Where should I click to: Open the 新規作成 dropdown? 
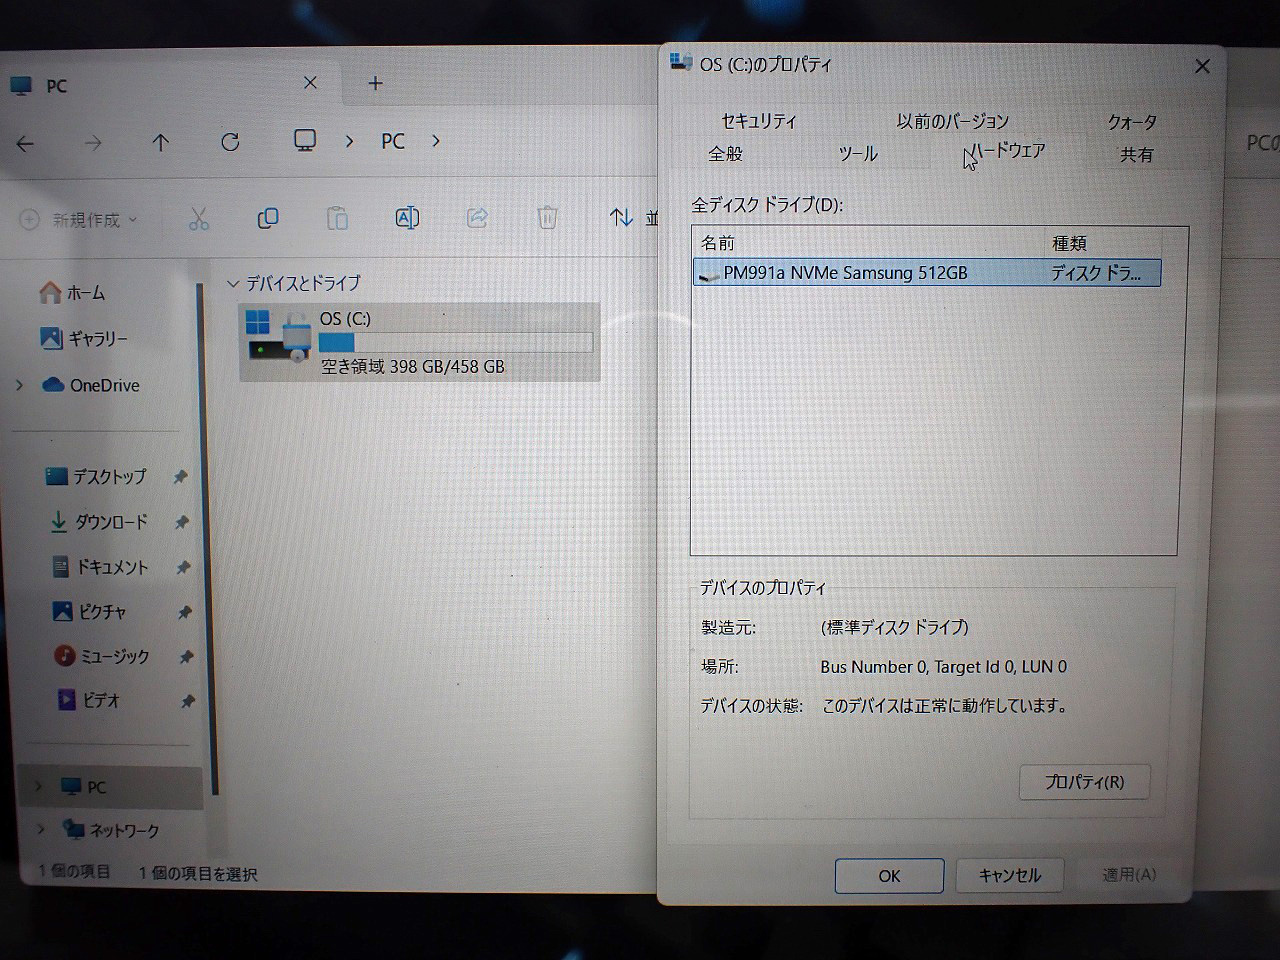coord(78,219)
